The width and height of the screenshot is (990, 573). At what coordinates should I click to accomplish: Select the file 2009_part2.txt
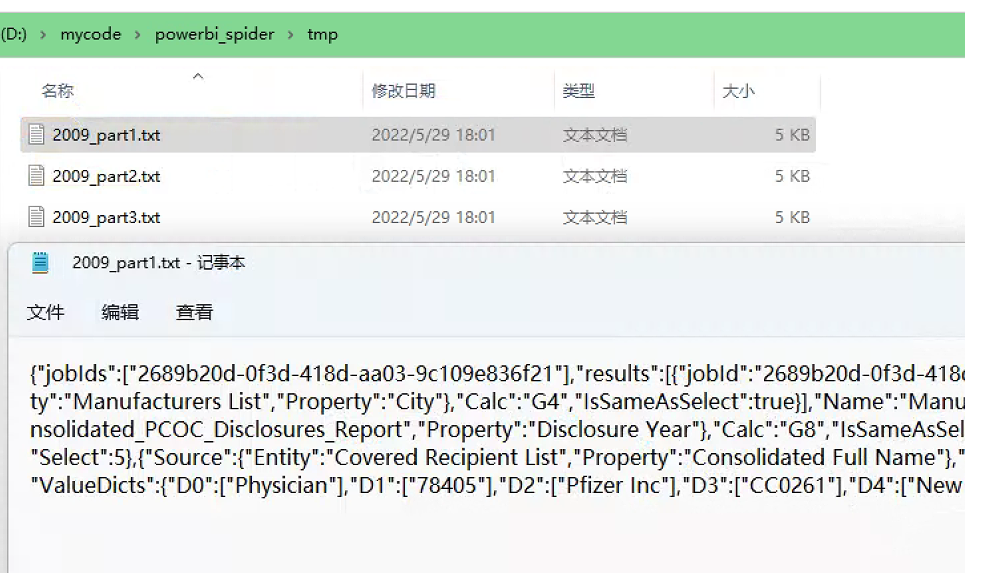pyautogui.click(x=418, y=175)
